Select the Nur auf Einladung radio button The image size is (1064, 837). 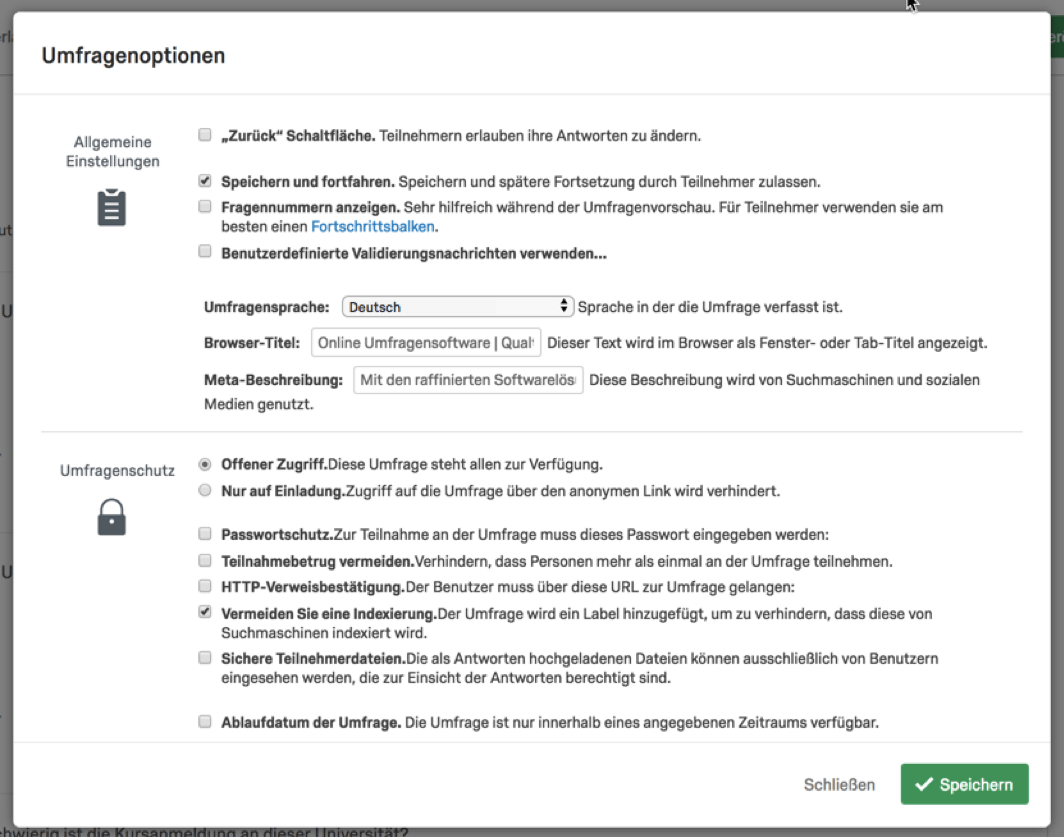205,490
